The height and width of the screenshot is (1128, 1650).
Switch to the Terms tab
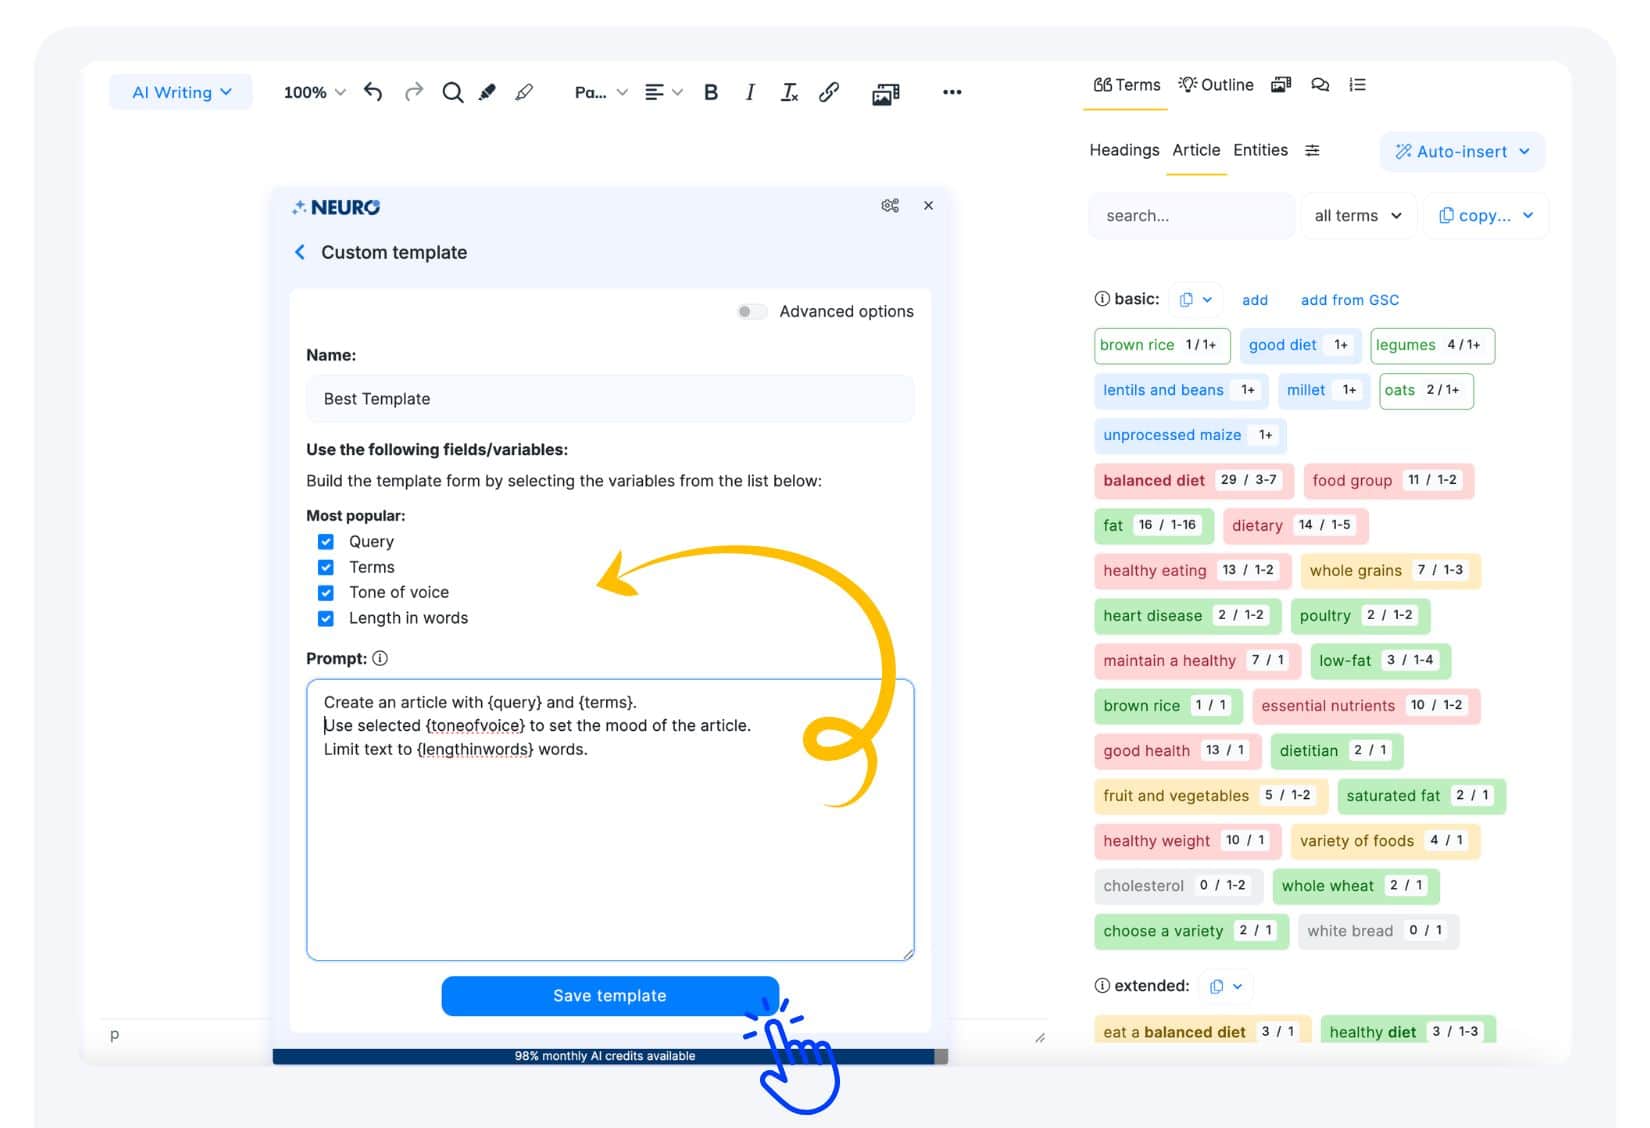click(x=1126, y=85)
